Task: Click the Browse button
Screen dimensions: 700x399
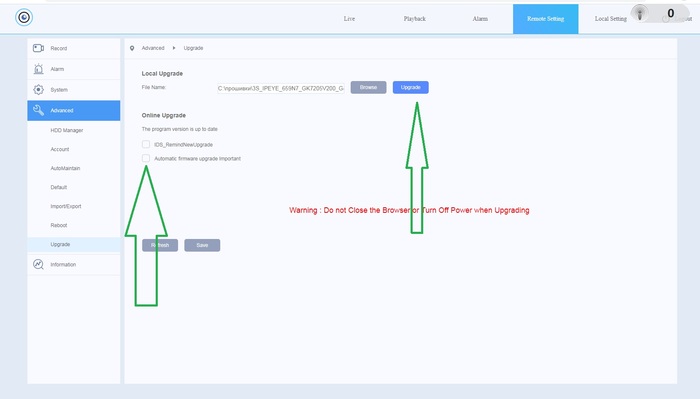Action: tap(368, 87)
